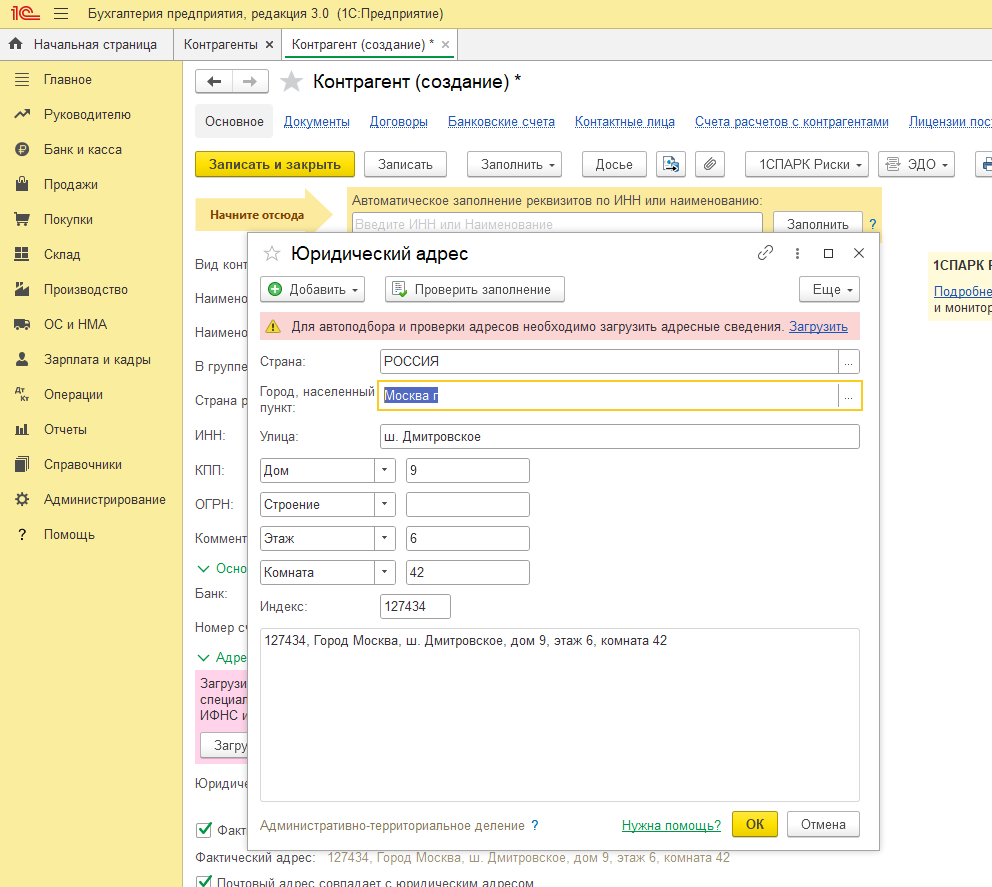Click Записать и закрыть button
This screenshot has width=992, height=887.
click(x=275, y=164)
